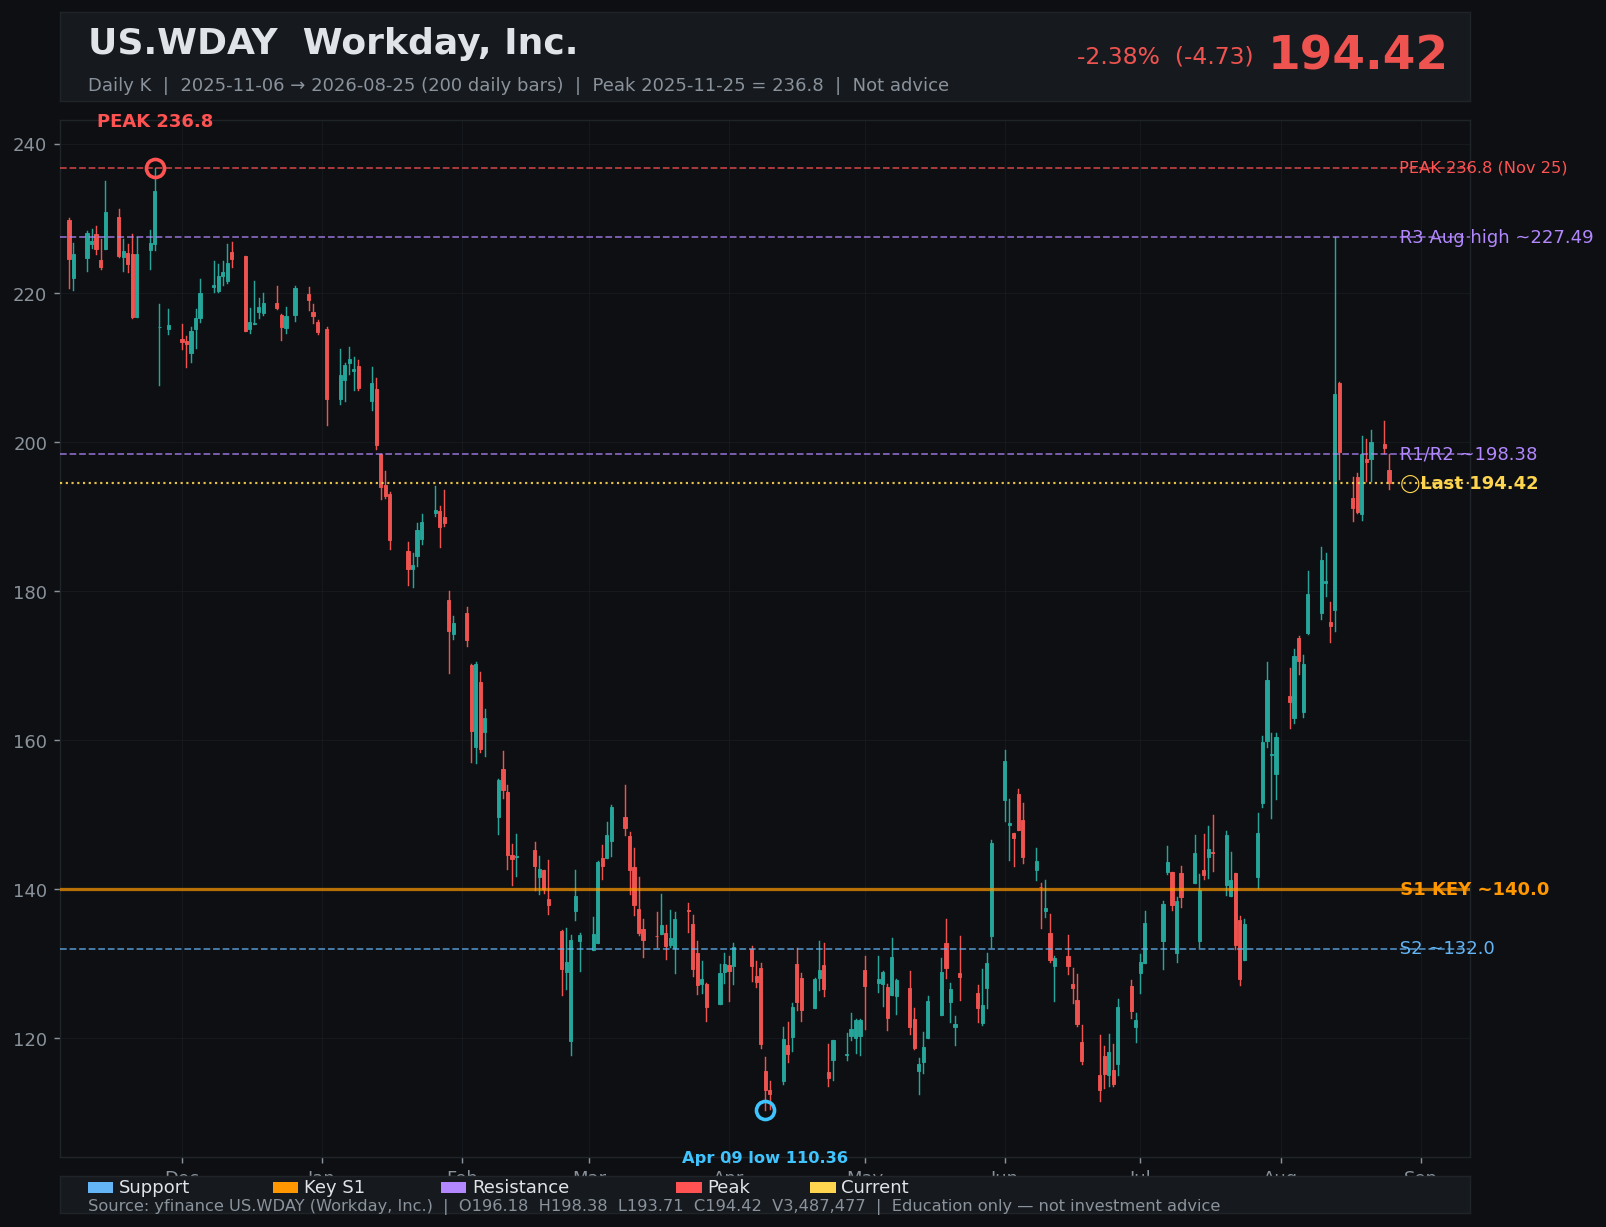Viewport: 1606px width, 1227px height.
Task: Select the yellow Current legend swatch
Action: (822, 1187)
